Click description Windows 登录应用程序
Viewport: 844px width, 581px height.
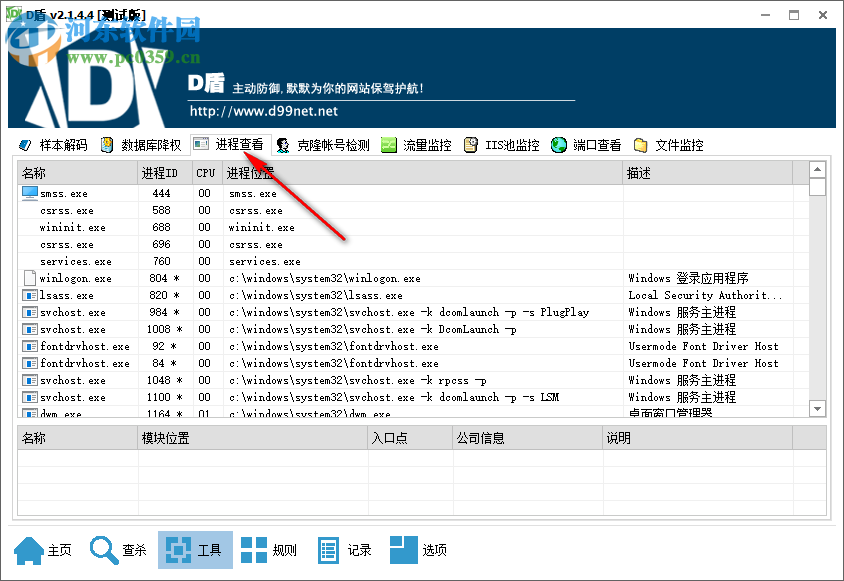pos(688,278)
